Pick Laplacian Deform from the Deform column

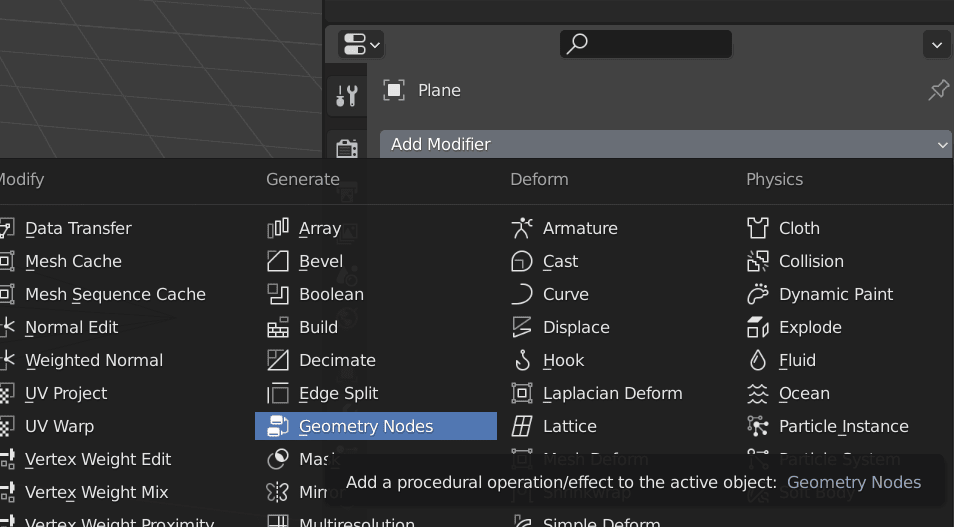(x=612, y=393)
